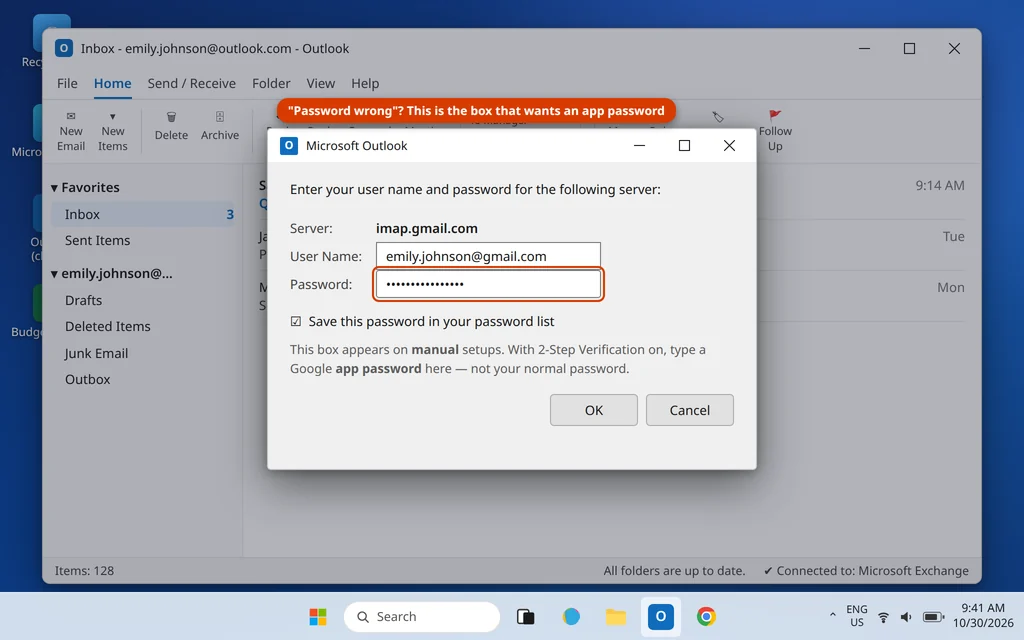The width and height of the screenshot is (1024, 640).
Task: Open the Windows Start menu
Action: click(x=318, y=616)
